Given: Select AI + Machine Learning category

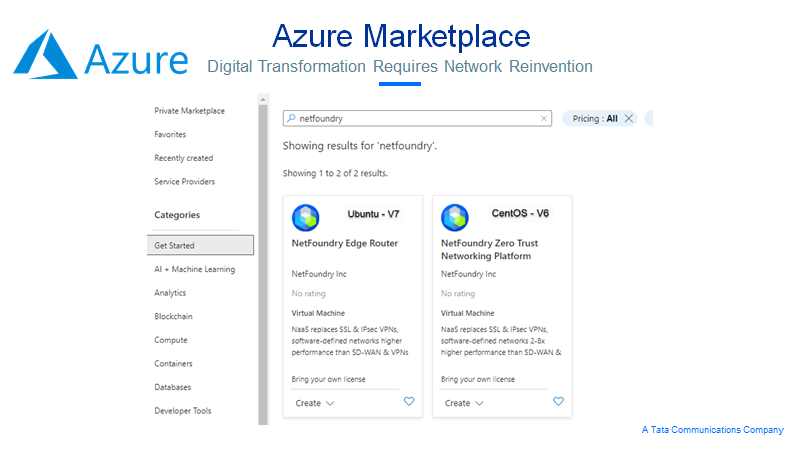Looking at the screenshot, I should 195,269.
